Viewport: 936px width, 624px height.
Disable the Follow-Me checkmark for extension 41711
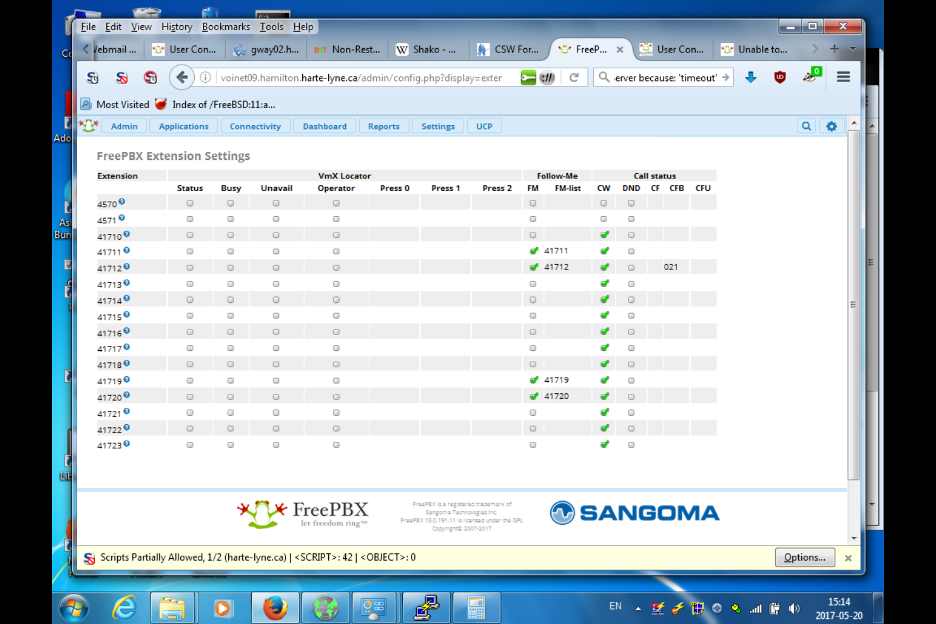pos(534,251)
